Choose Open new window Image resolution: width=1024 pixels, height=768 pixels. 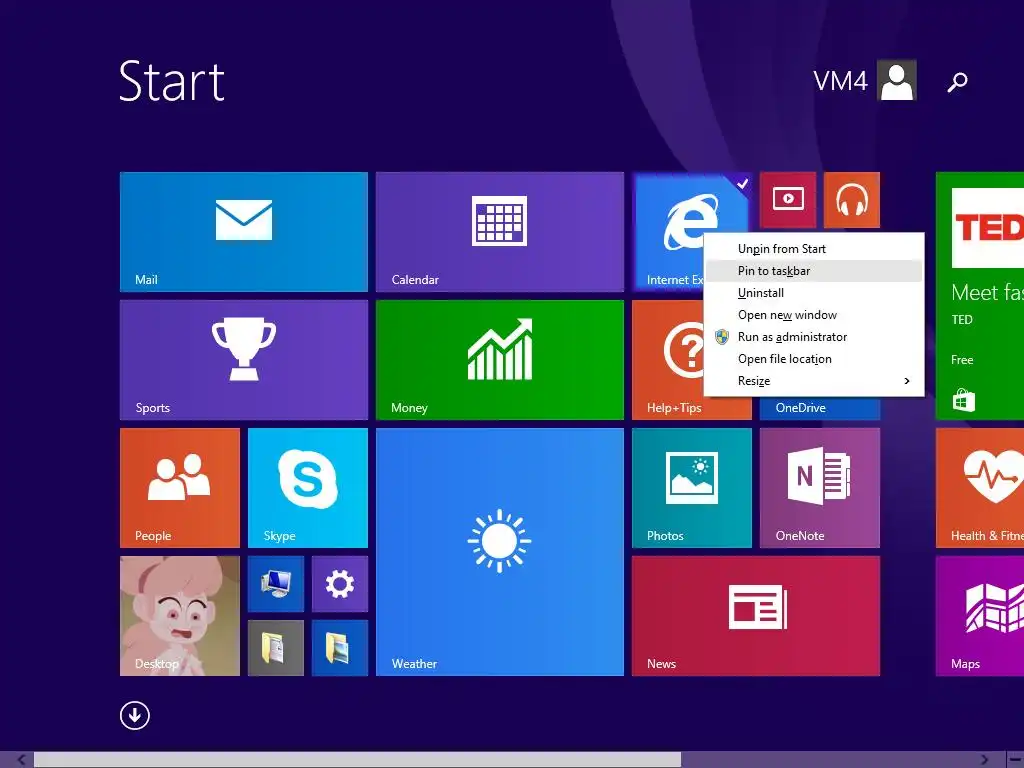pos(814,315)
